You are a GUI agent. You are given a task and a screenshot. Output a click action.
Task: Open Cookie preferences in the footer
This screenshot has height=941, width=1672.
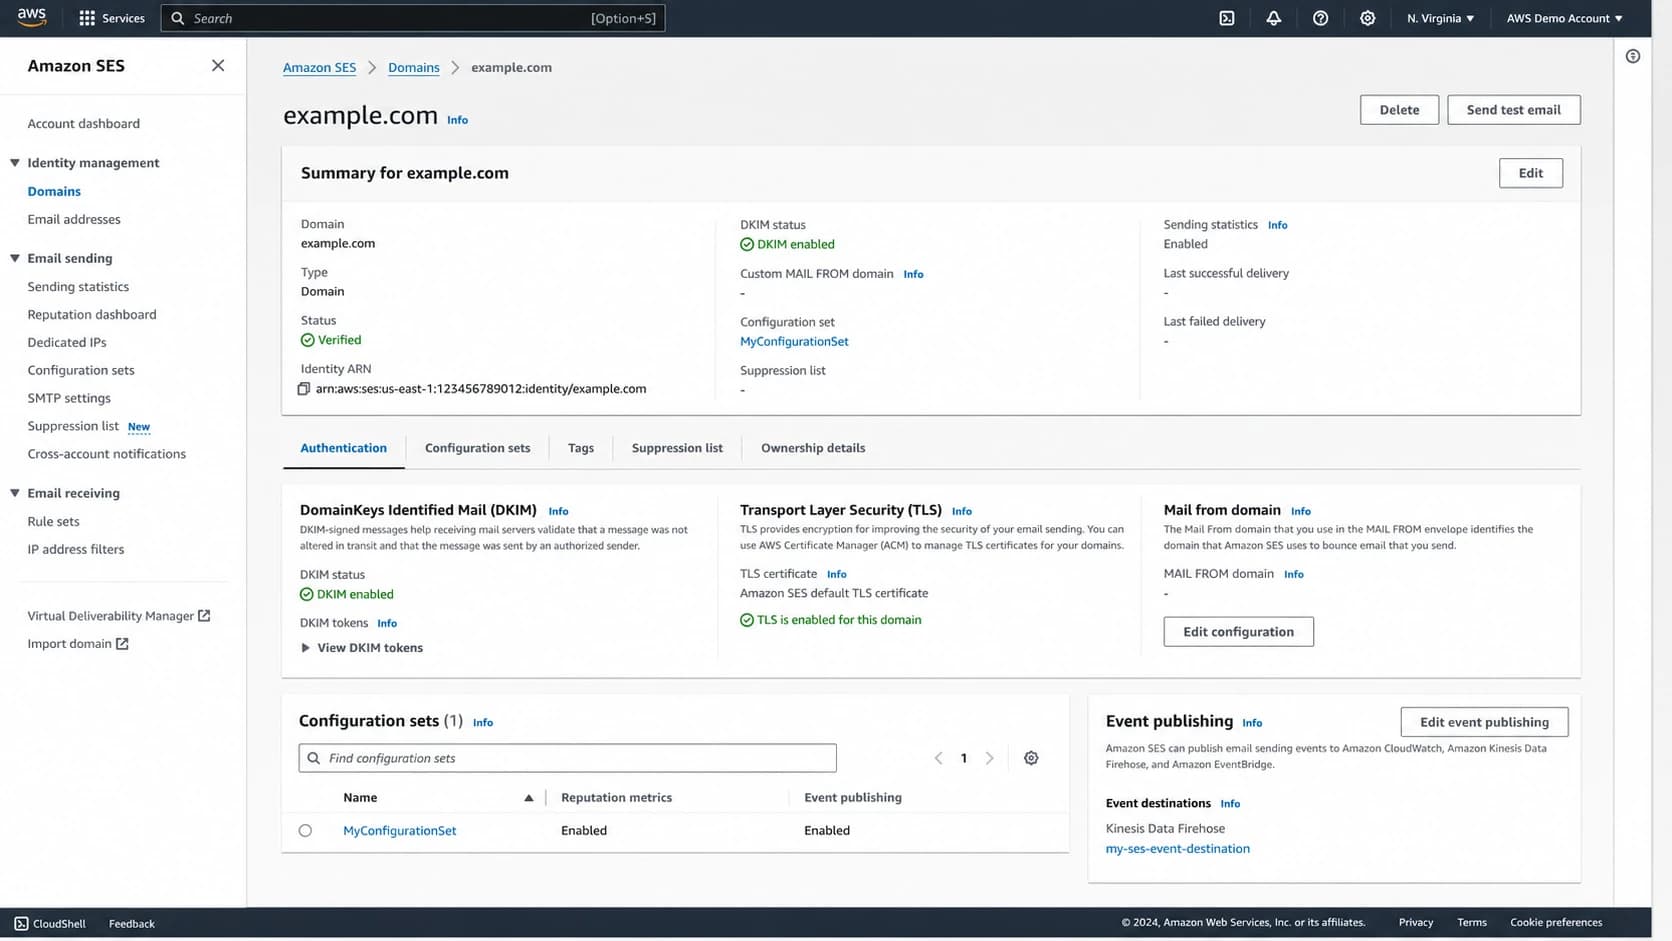pyautogui.click(x=1556, y=923)
